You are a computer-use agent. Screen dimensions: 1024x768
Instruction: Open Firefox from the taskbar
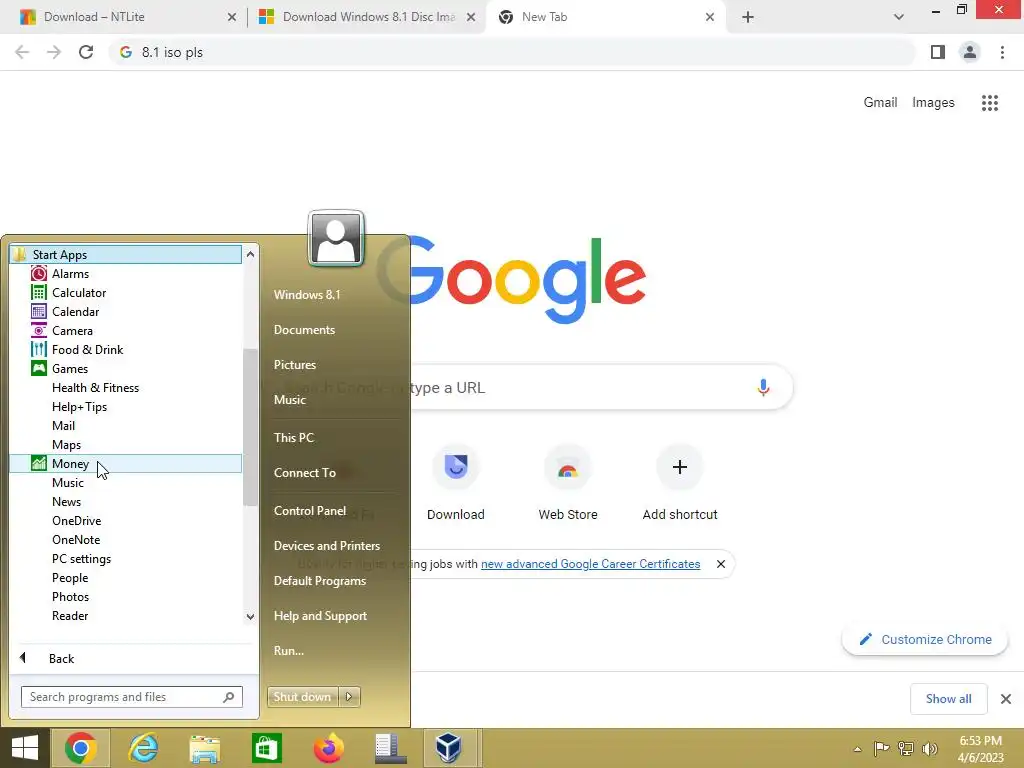[x=328, y=748]
